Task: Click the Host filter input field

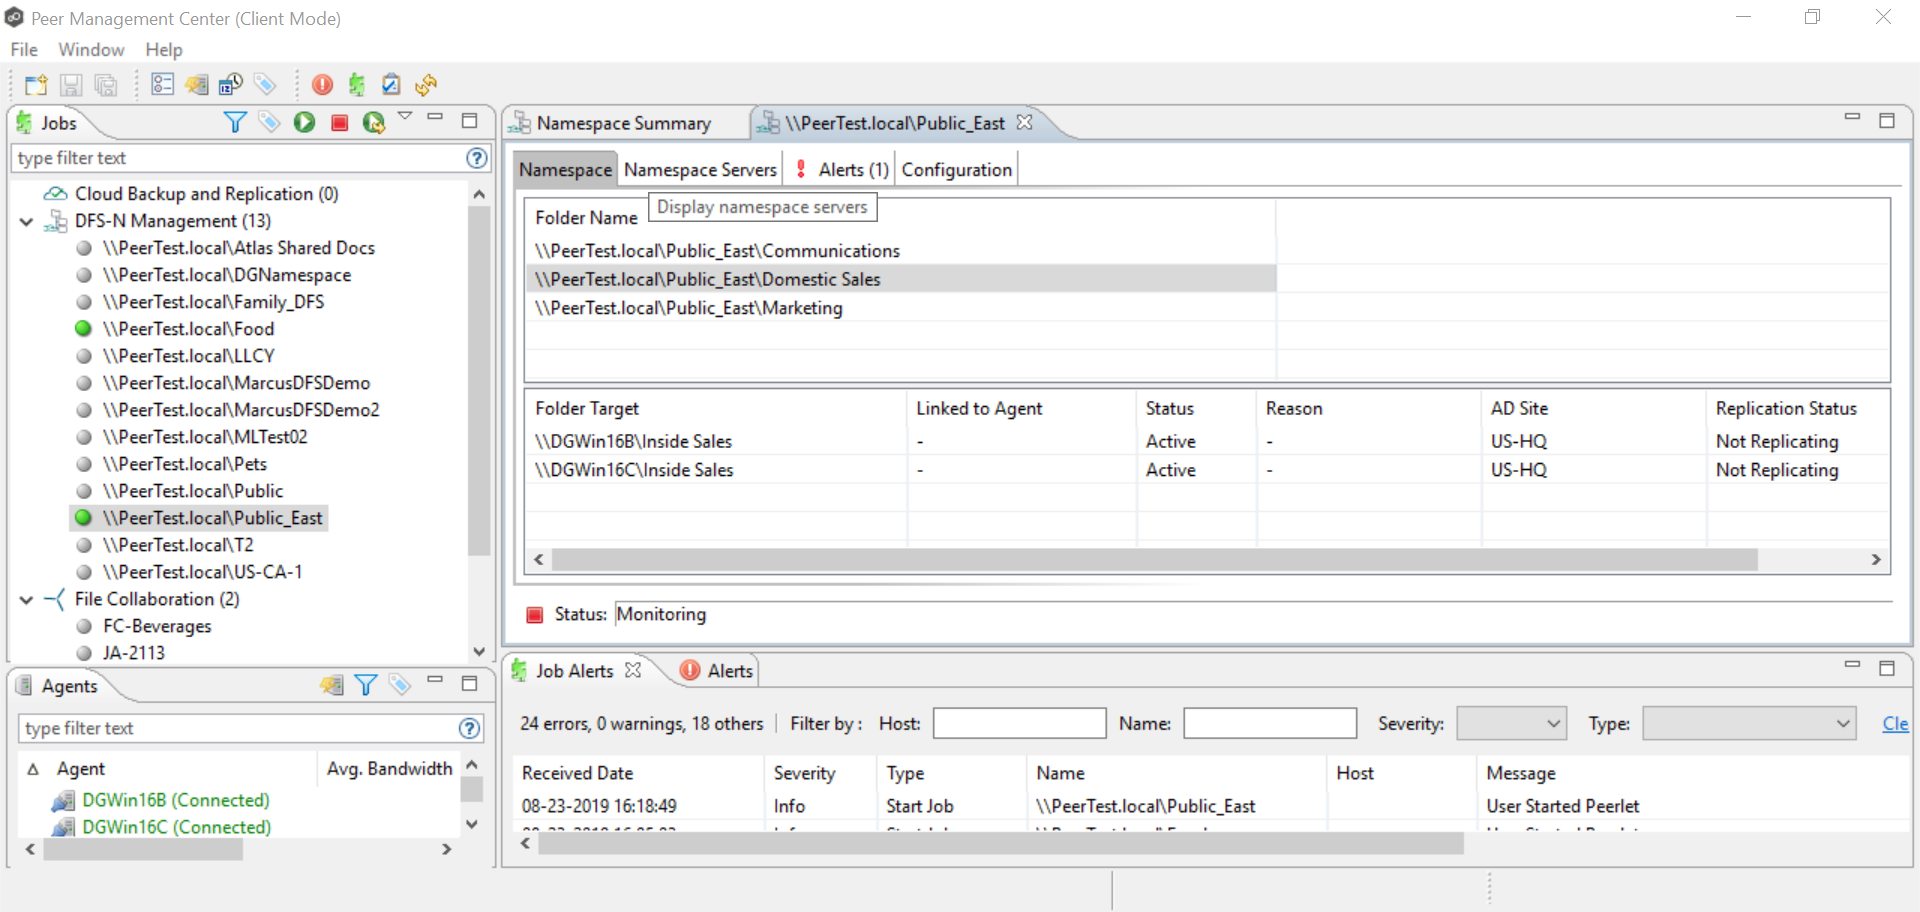Action: (1019, 723)
